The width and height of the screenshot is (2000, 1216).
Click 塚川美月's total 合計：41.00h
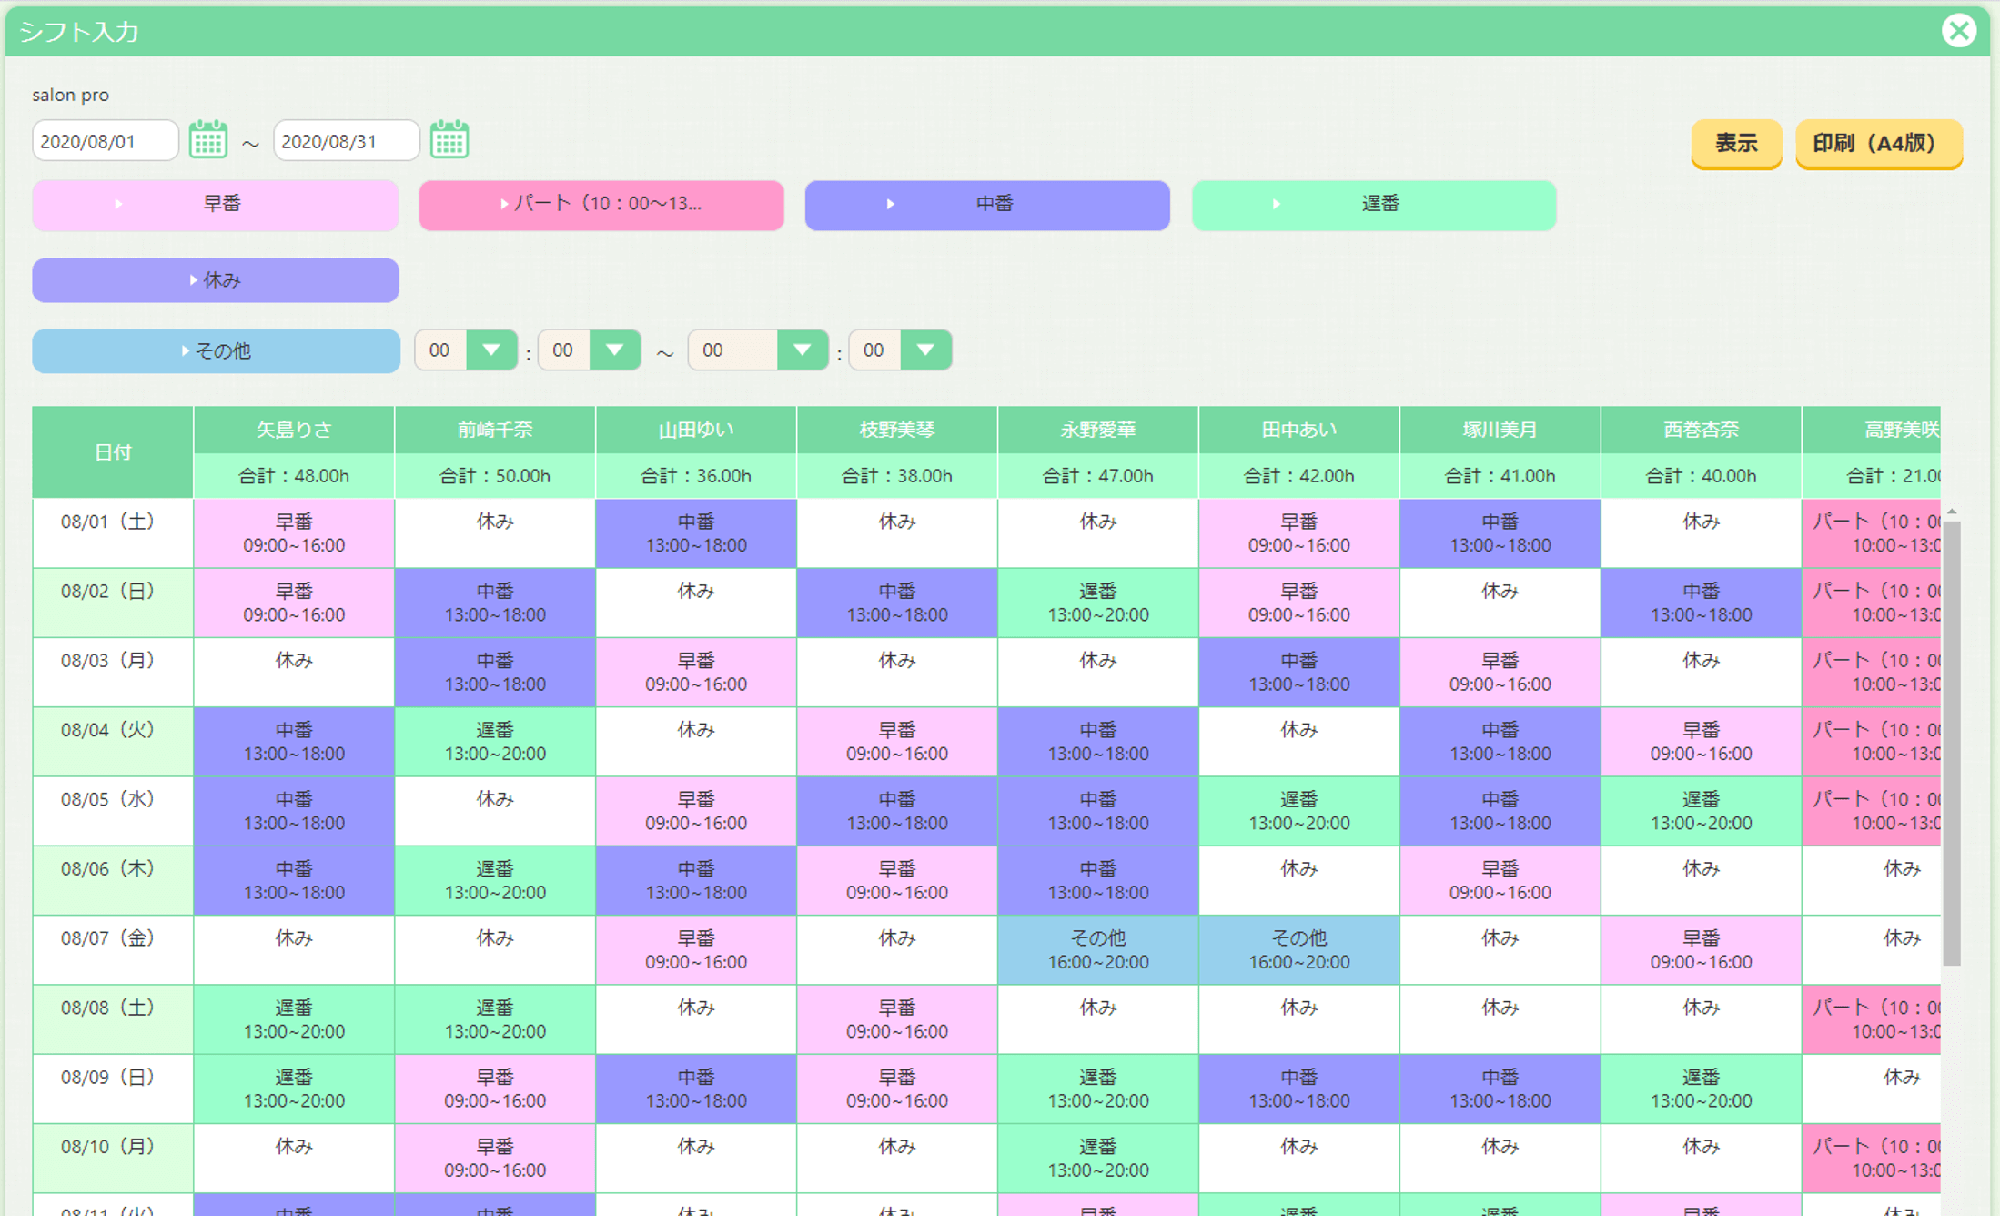[1500, 476]
